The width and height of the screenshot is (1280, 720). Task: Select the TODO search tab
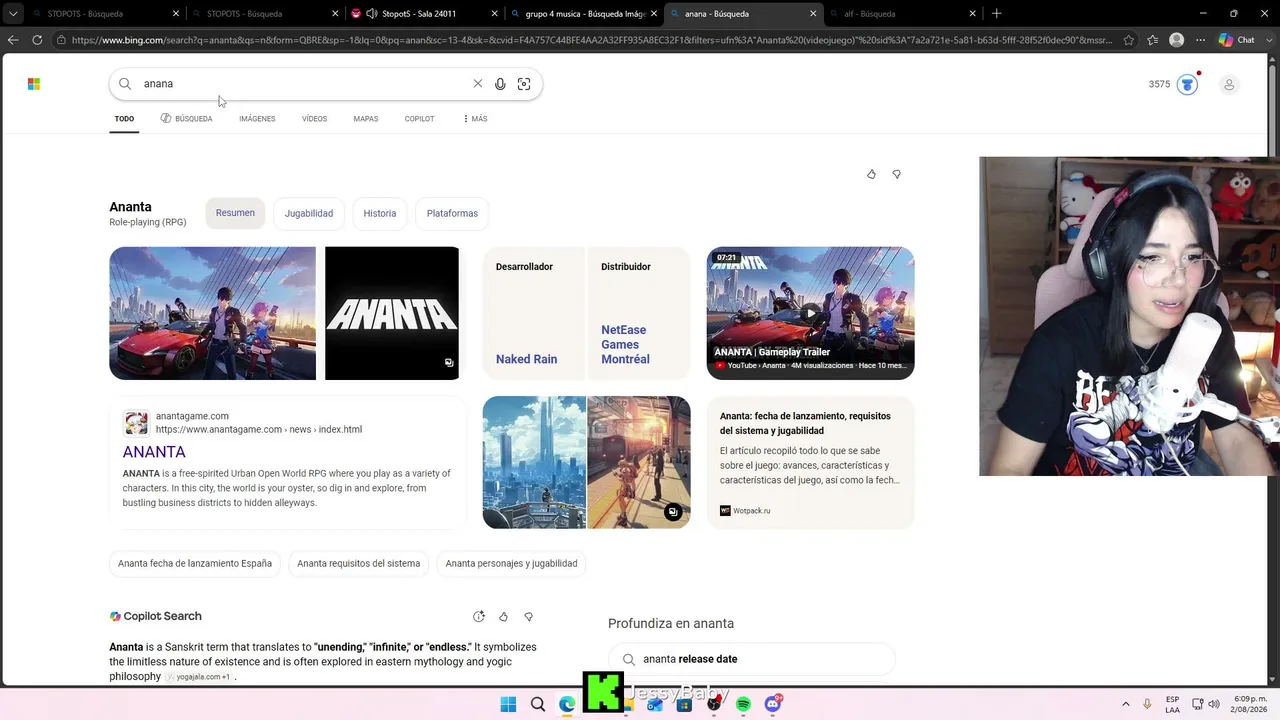124,119
